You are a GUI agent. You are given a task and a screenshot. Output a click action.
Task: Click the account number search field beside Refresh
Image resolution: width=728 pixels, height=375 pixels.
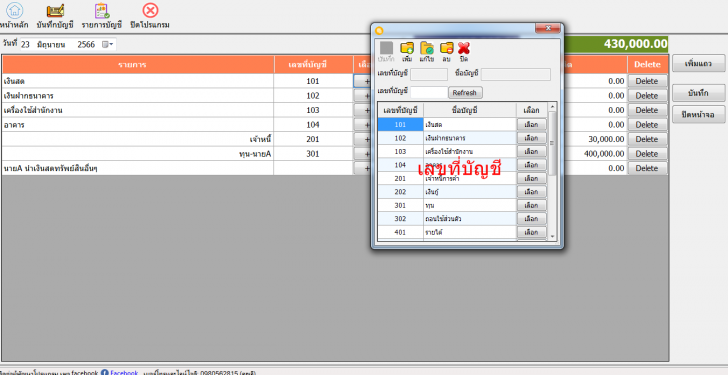pyautogui.click(x=429, y=92)
